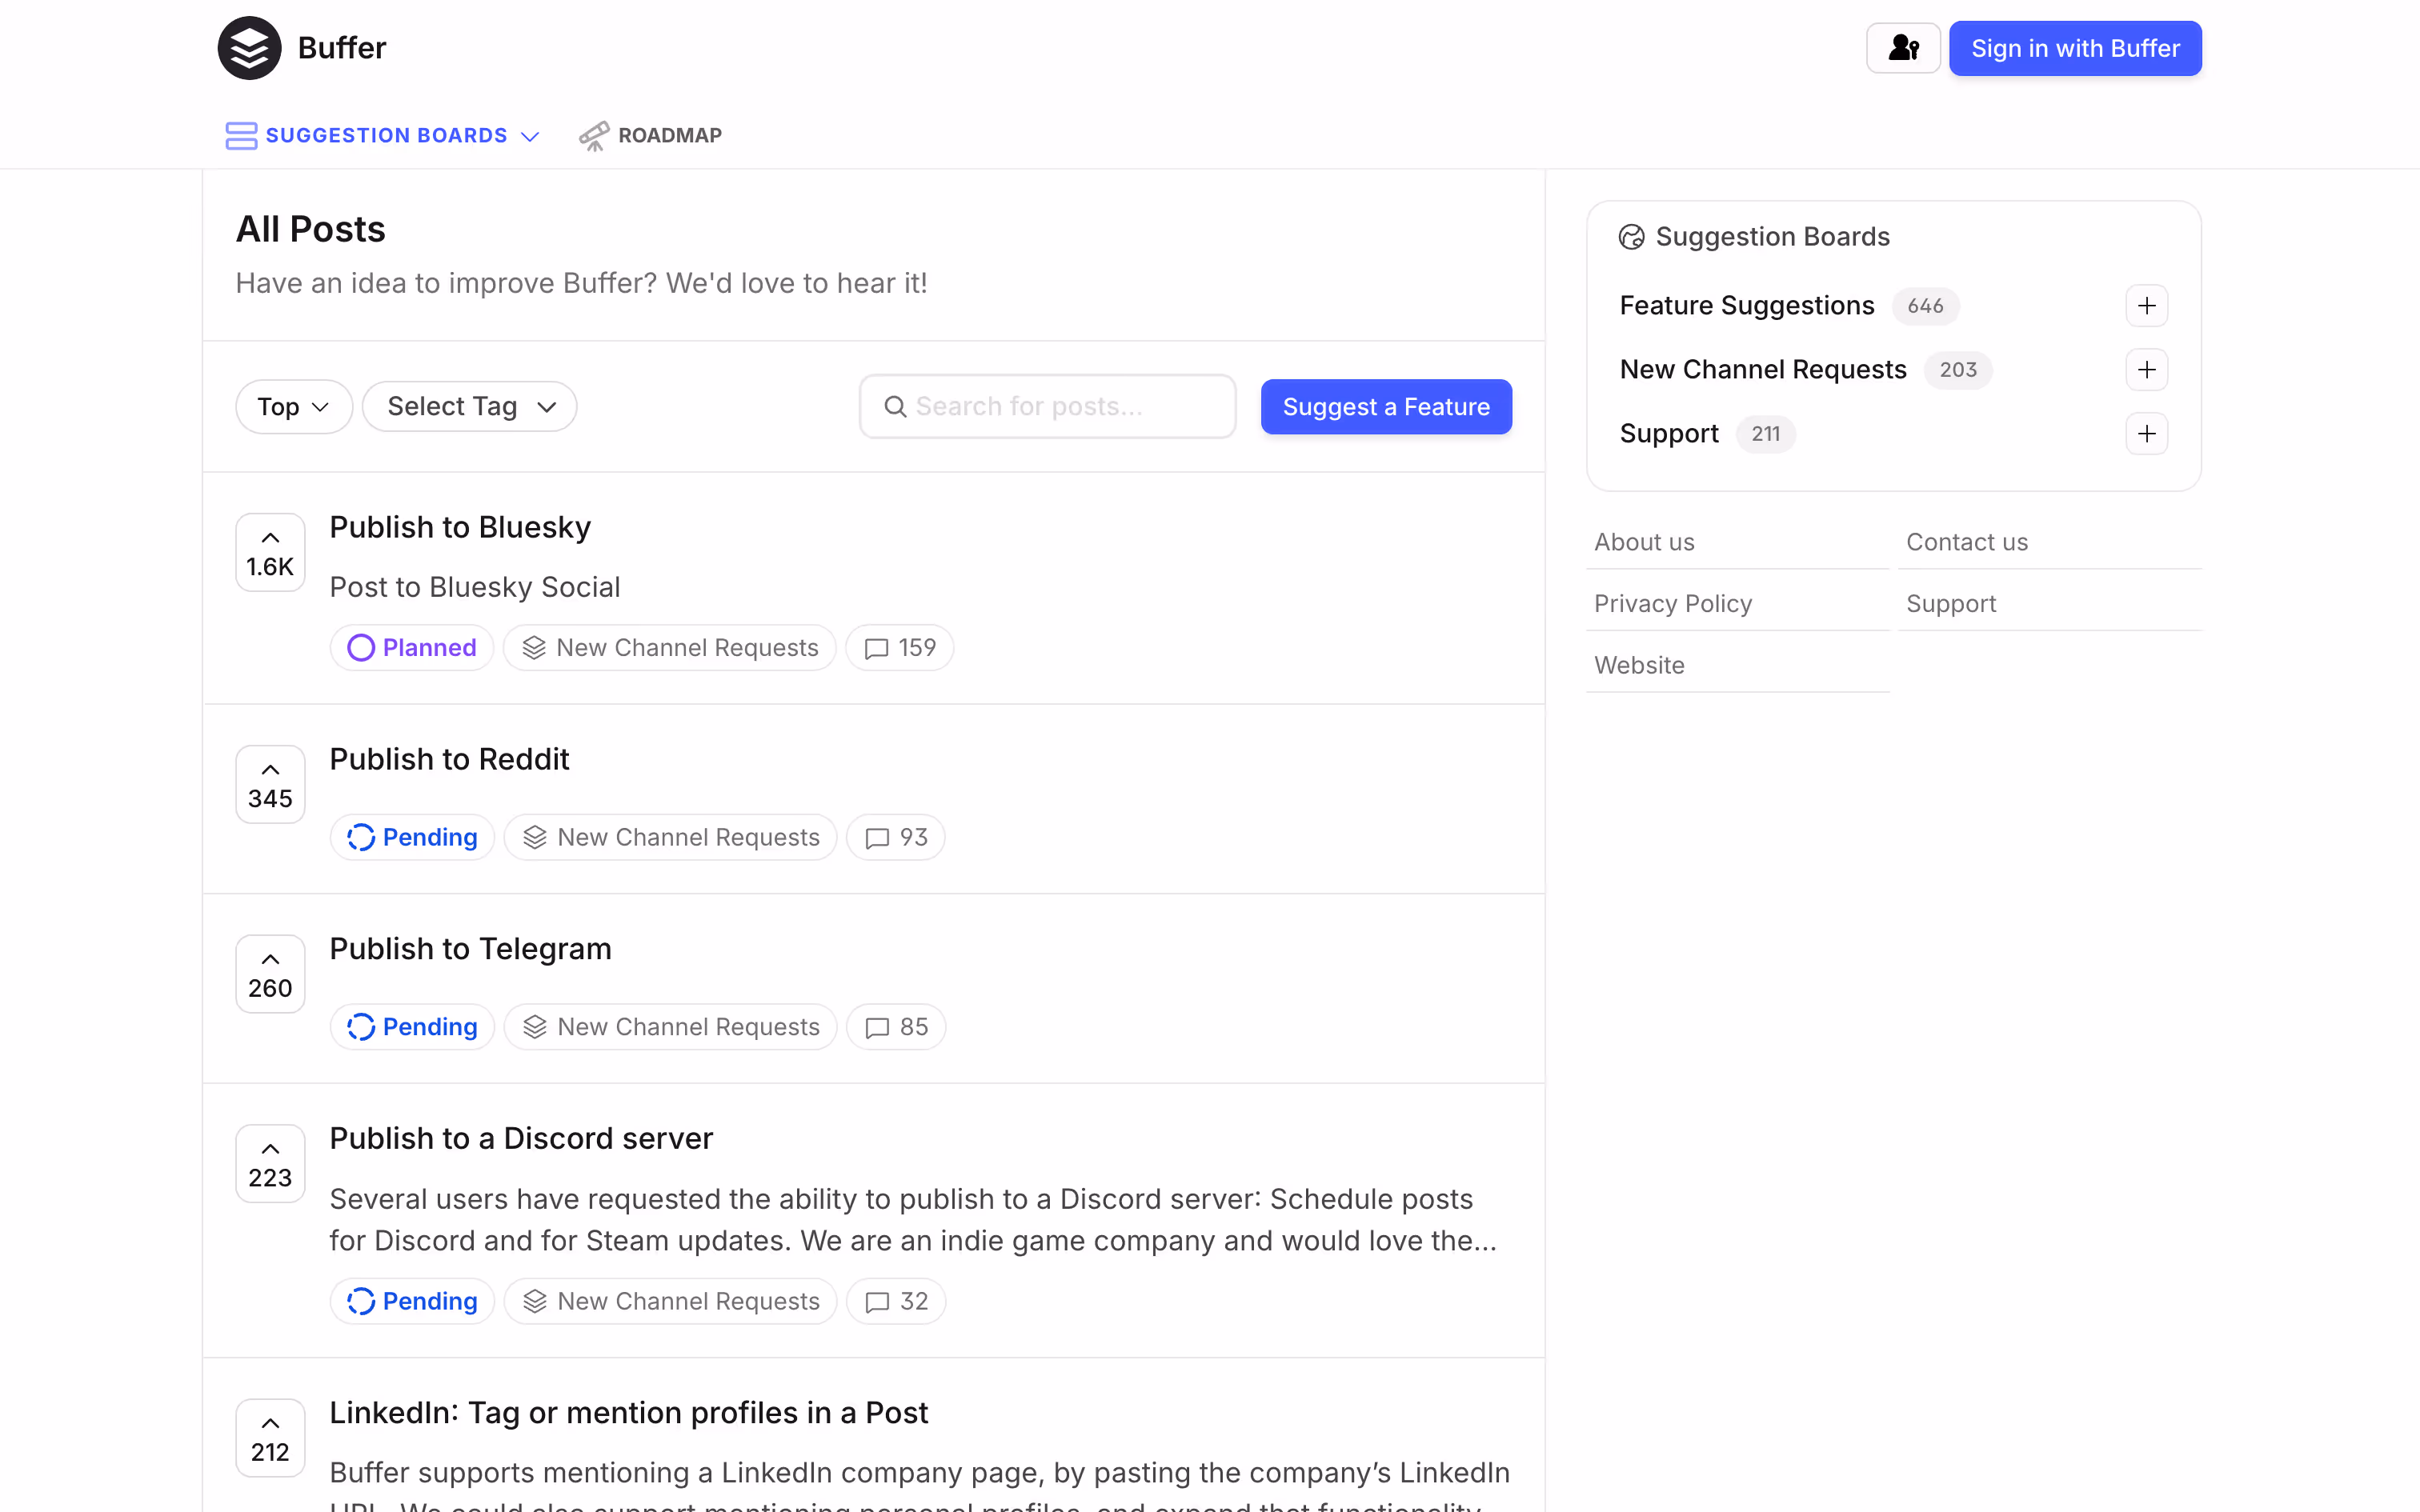Open the Select Tag dropdown
The width and height of the screenshot is (2420, 1512).
[469, 407]
